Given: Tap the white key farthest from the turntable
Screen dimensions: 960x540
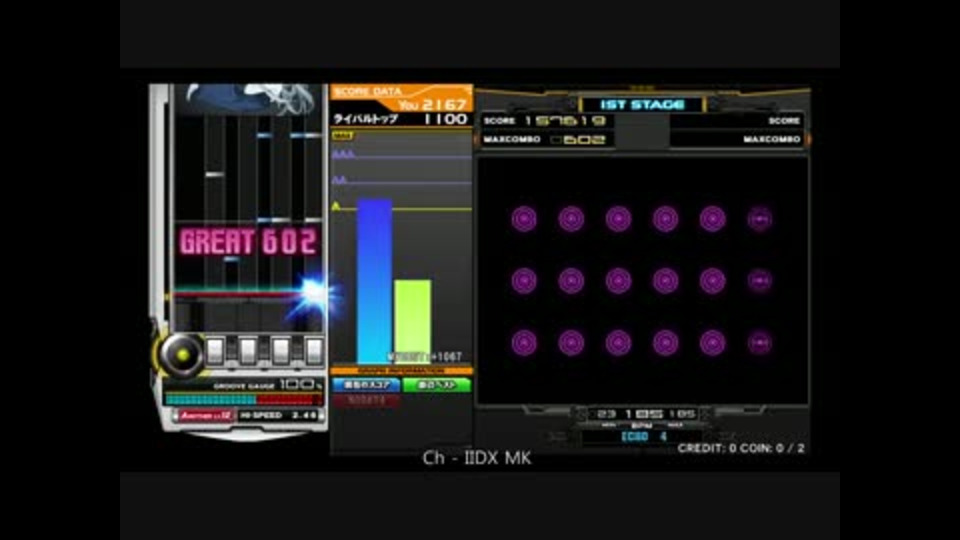Looking at the screenshot, I should pos(314,351).
